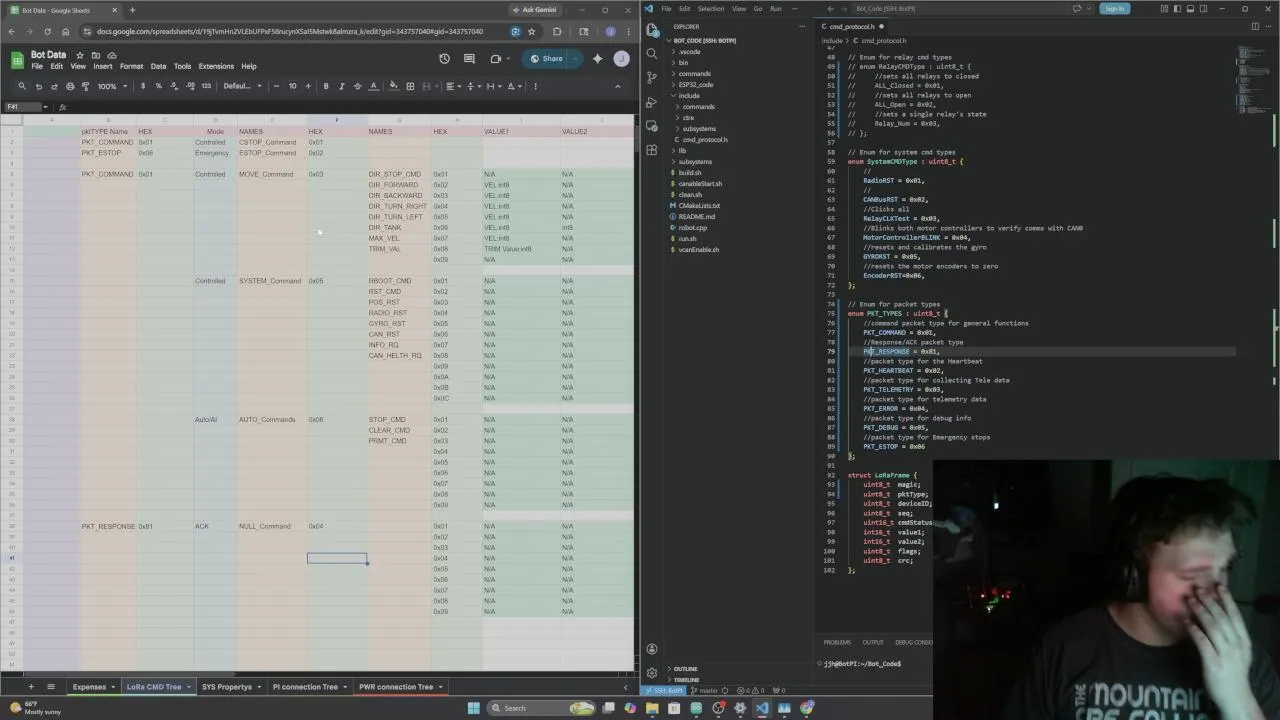Screen dimensions: 1280x720
Task: Add a new sheet with plus button
Action: pos(31,687)
